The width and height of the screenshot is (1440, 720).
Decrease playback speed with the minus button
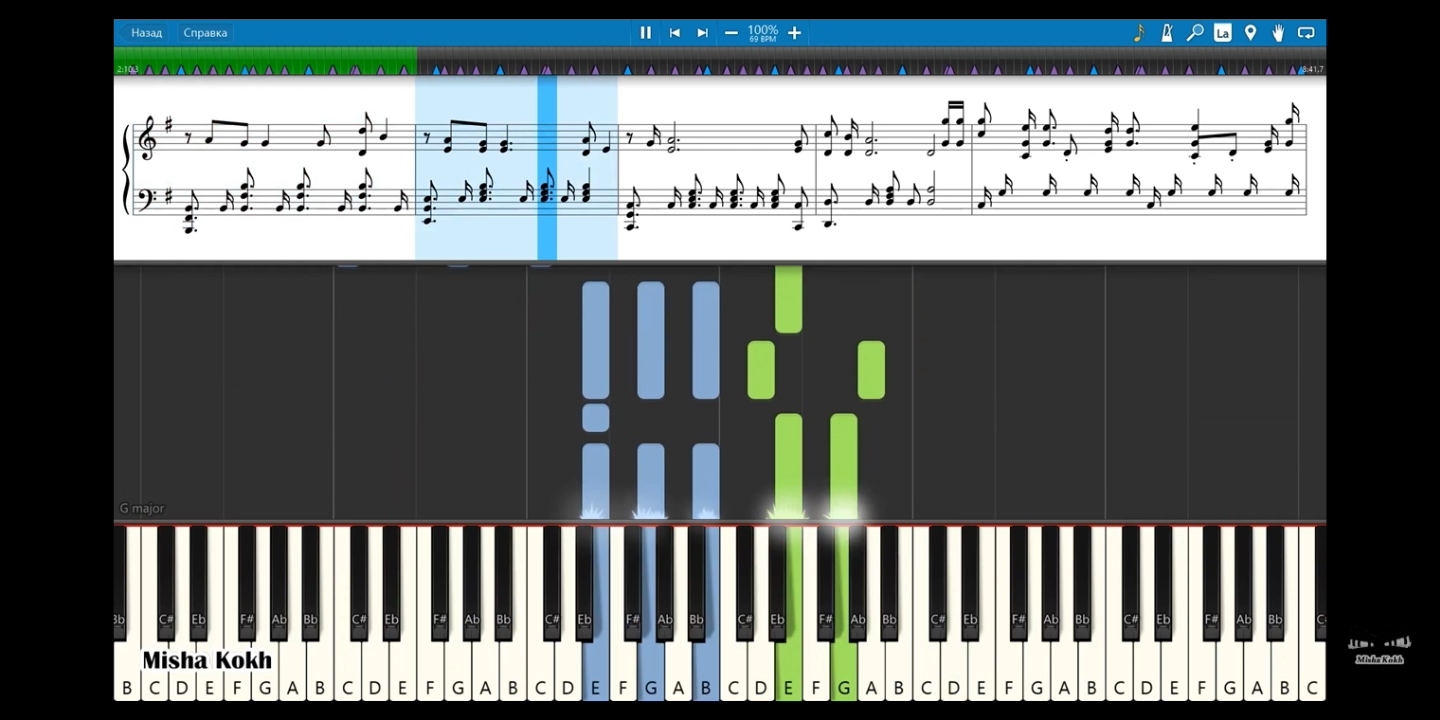click(731, 33)
